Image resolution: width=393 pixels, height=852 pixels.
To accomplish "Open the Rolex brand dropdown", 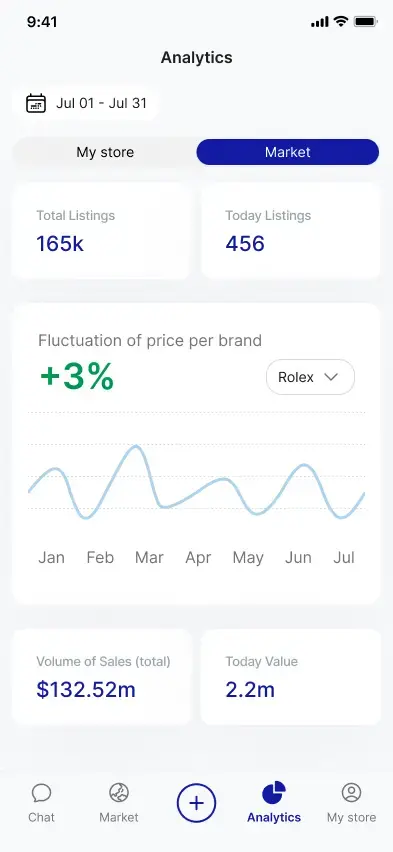I will 310,377.
